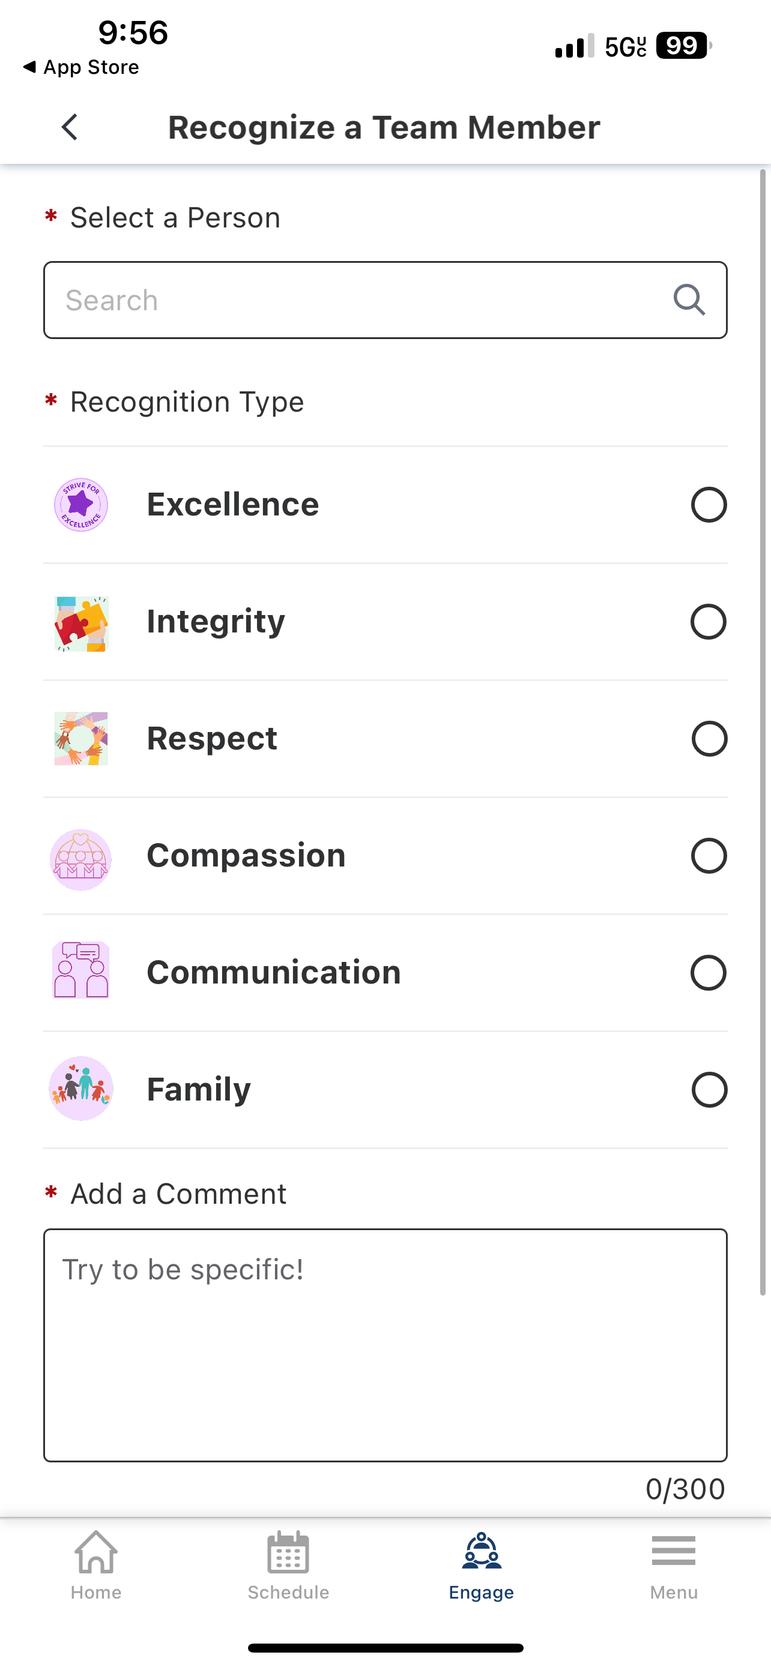This screenshot has height=1667, width=771.
Task: Tap the Family icon
Action: point(81,1088)
